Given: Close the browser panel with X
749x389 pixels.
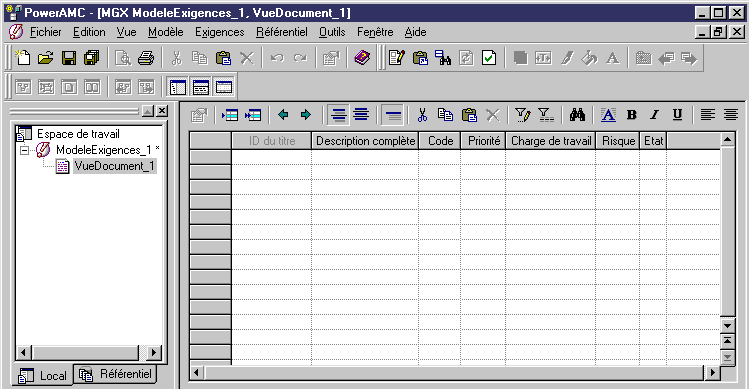Looking at the screenshot, I should click(162, 111).
